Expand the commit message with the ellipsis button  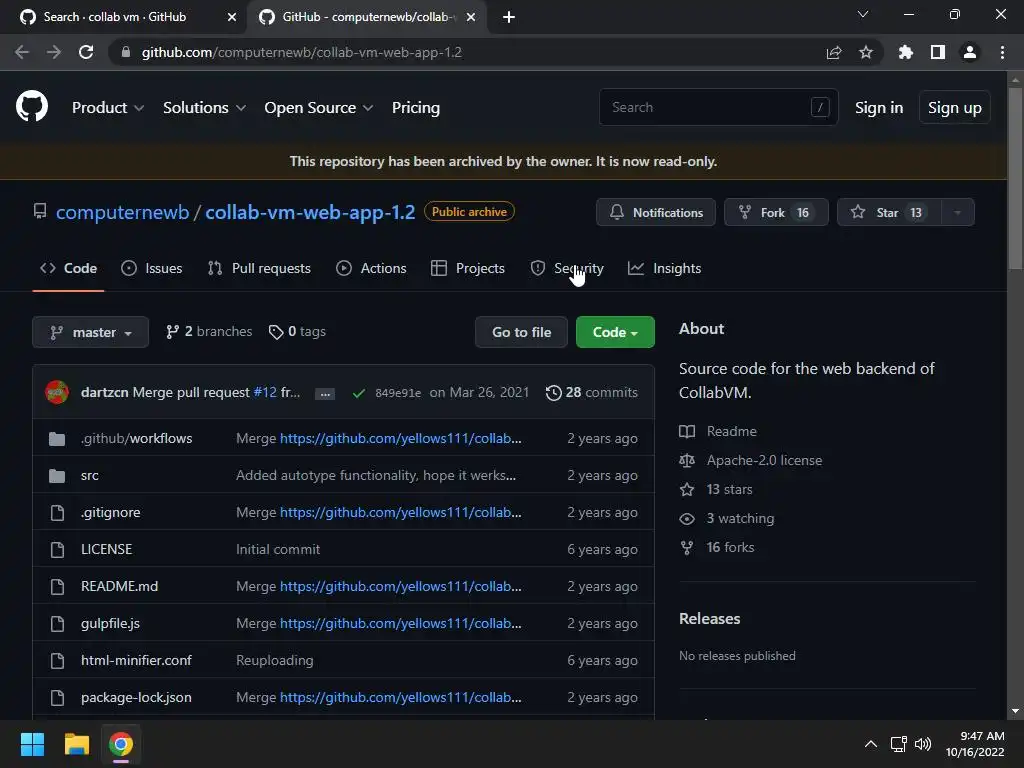click(325, 394)
